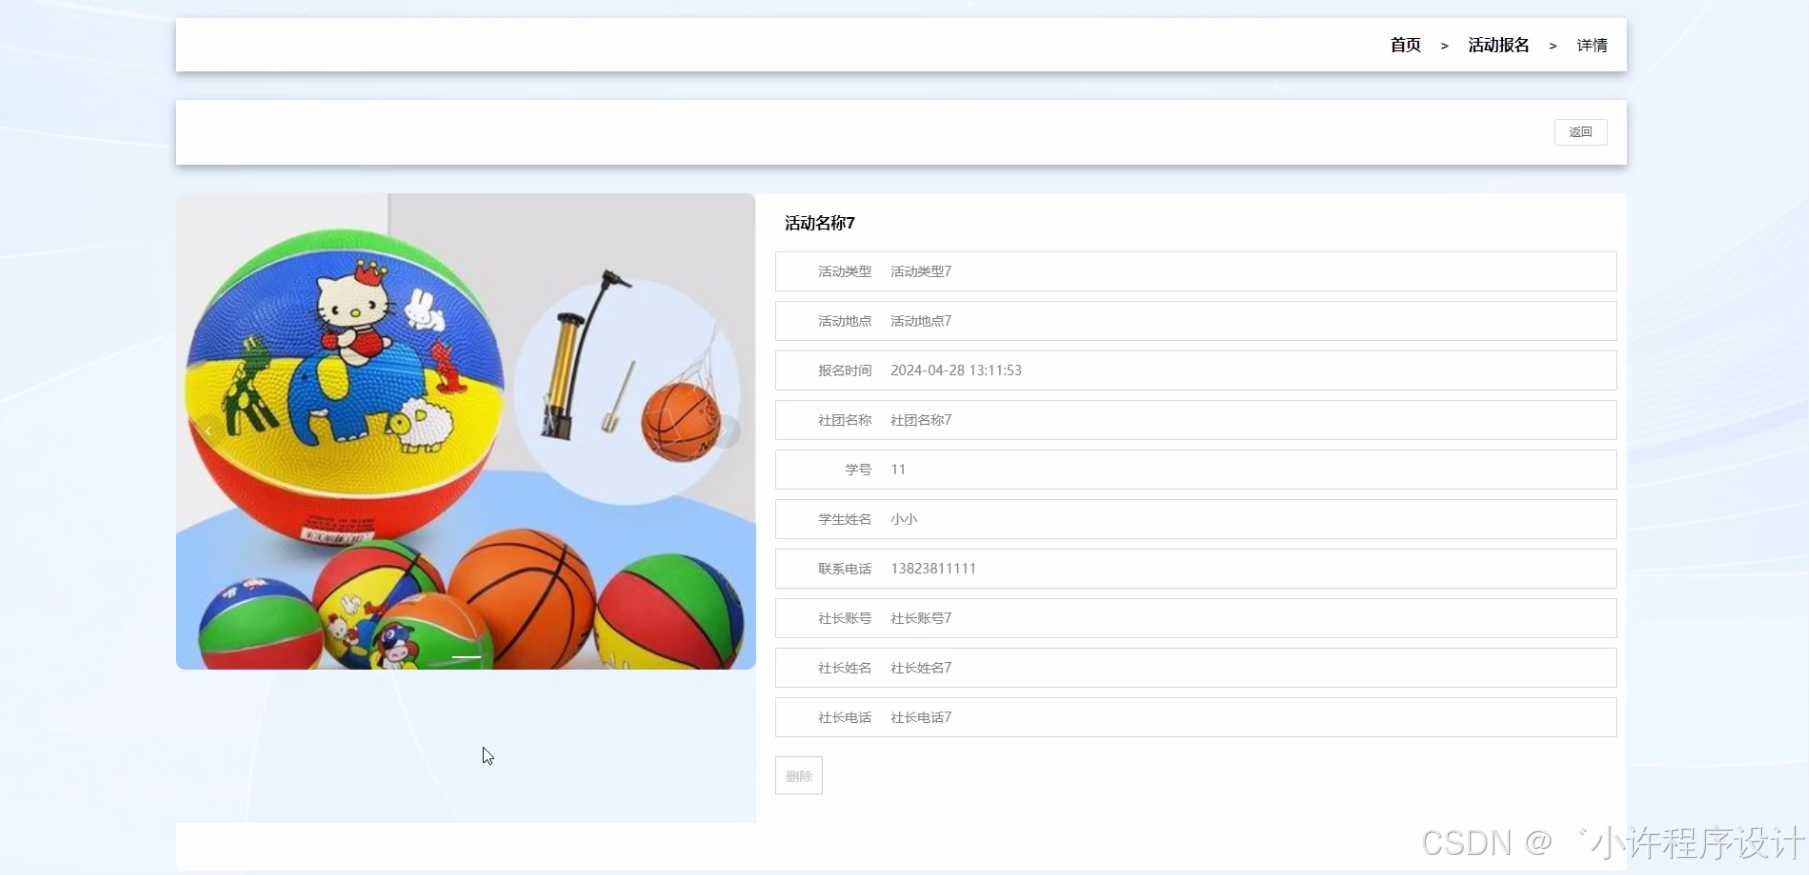
Task: Click the value "活动类型7"
Action: 921,271
